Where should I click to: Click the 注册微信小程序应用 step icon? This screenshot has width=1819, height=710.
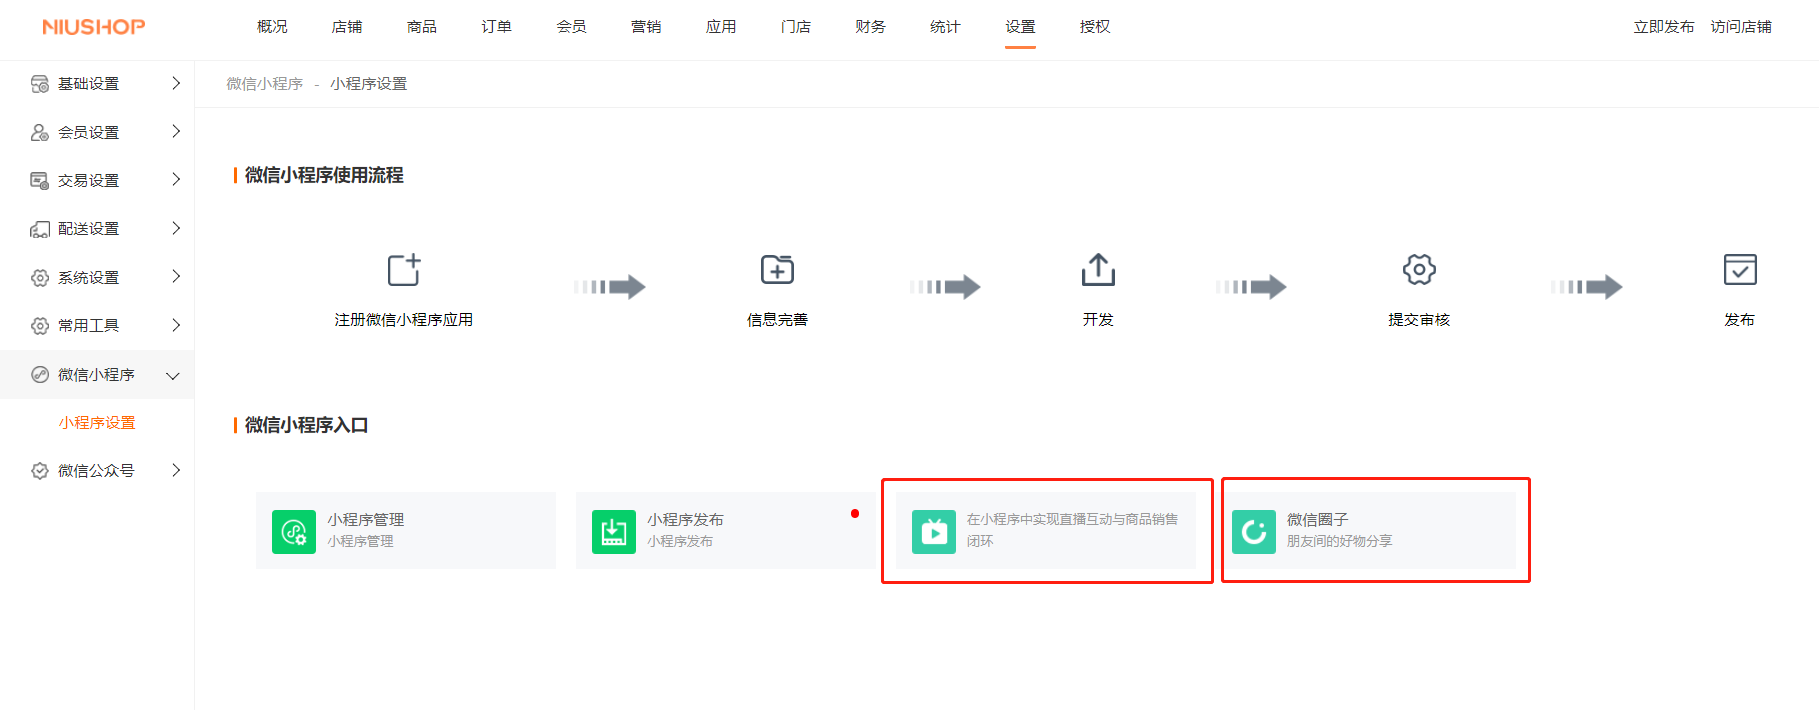coord(404,270)
